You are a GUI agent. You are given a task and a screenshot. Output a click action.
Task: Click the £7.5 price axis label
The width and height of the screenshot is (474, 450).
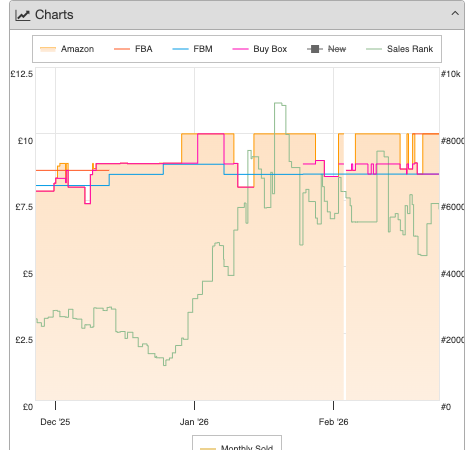[24, 207]
